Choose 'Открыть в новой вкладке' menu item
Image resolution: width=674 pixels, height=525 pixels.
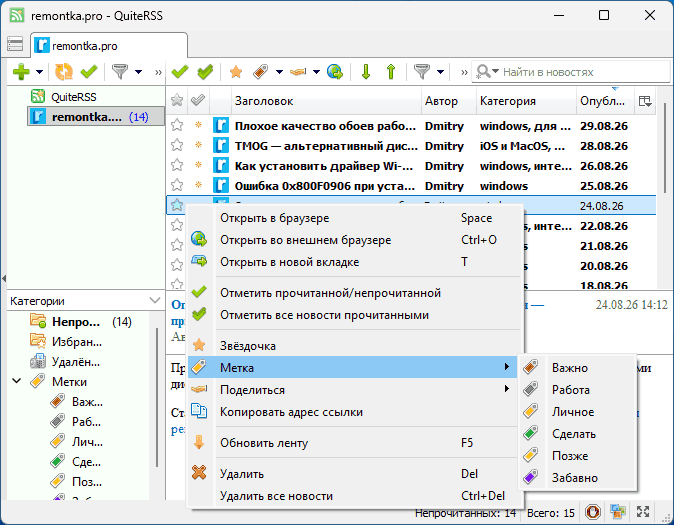pyautogui.click(x=355, y=262)
